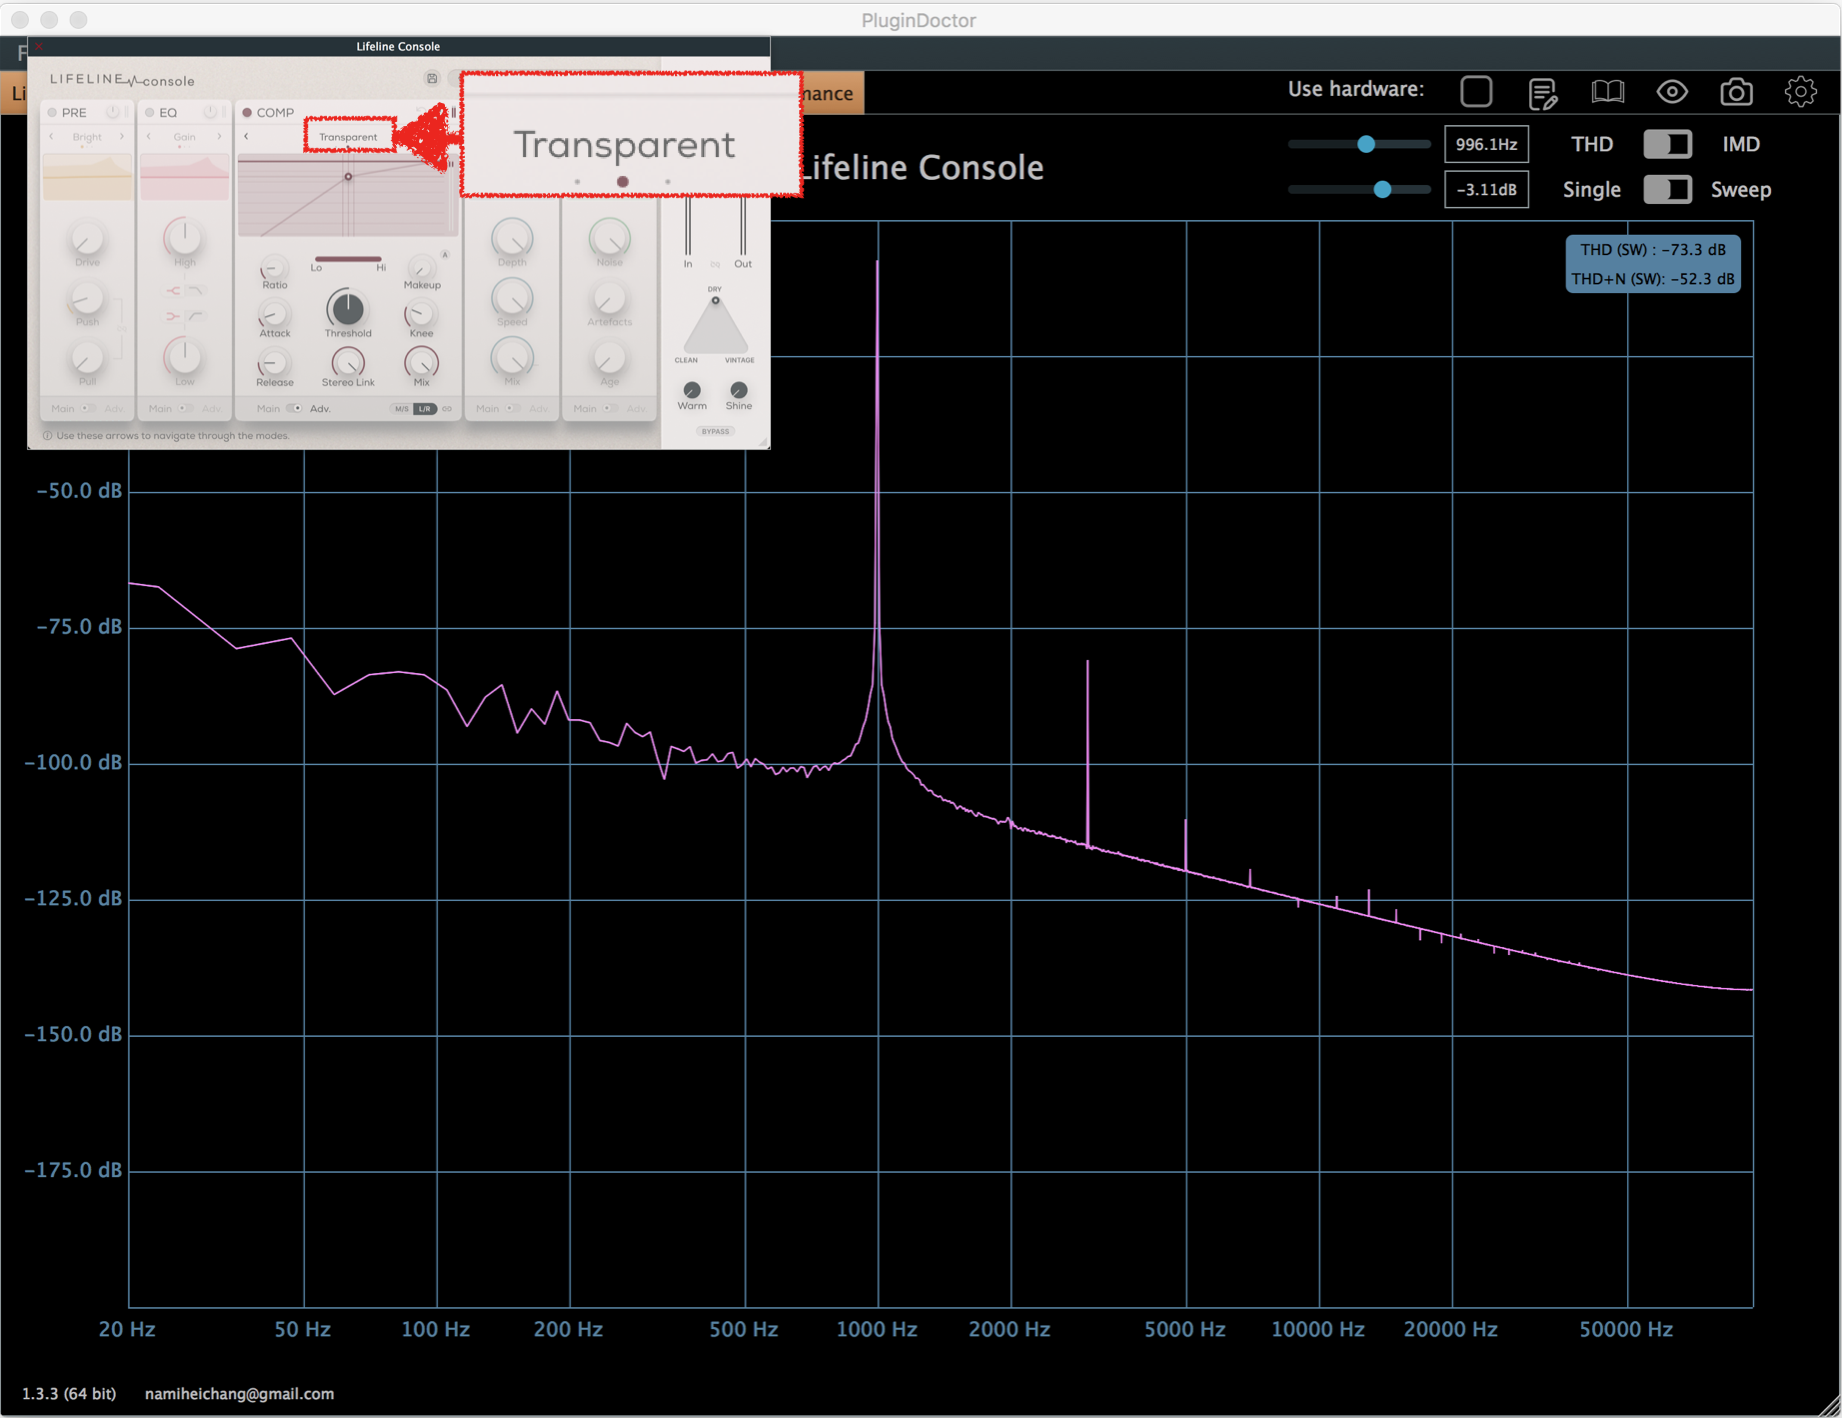Enable the EQ module dot
This screenshot has height=1418, width=1842.
pos(149,112)
